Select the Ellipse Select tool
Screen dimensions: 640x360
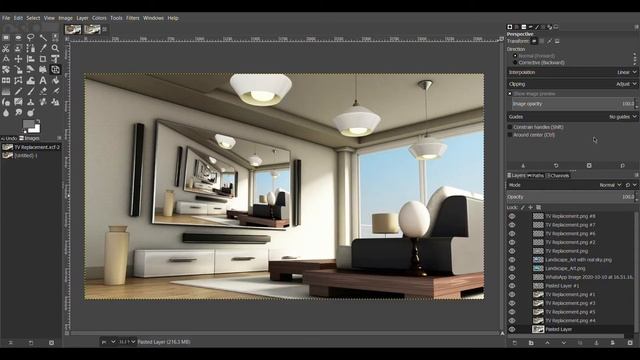click(x=18, y=38)
